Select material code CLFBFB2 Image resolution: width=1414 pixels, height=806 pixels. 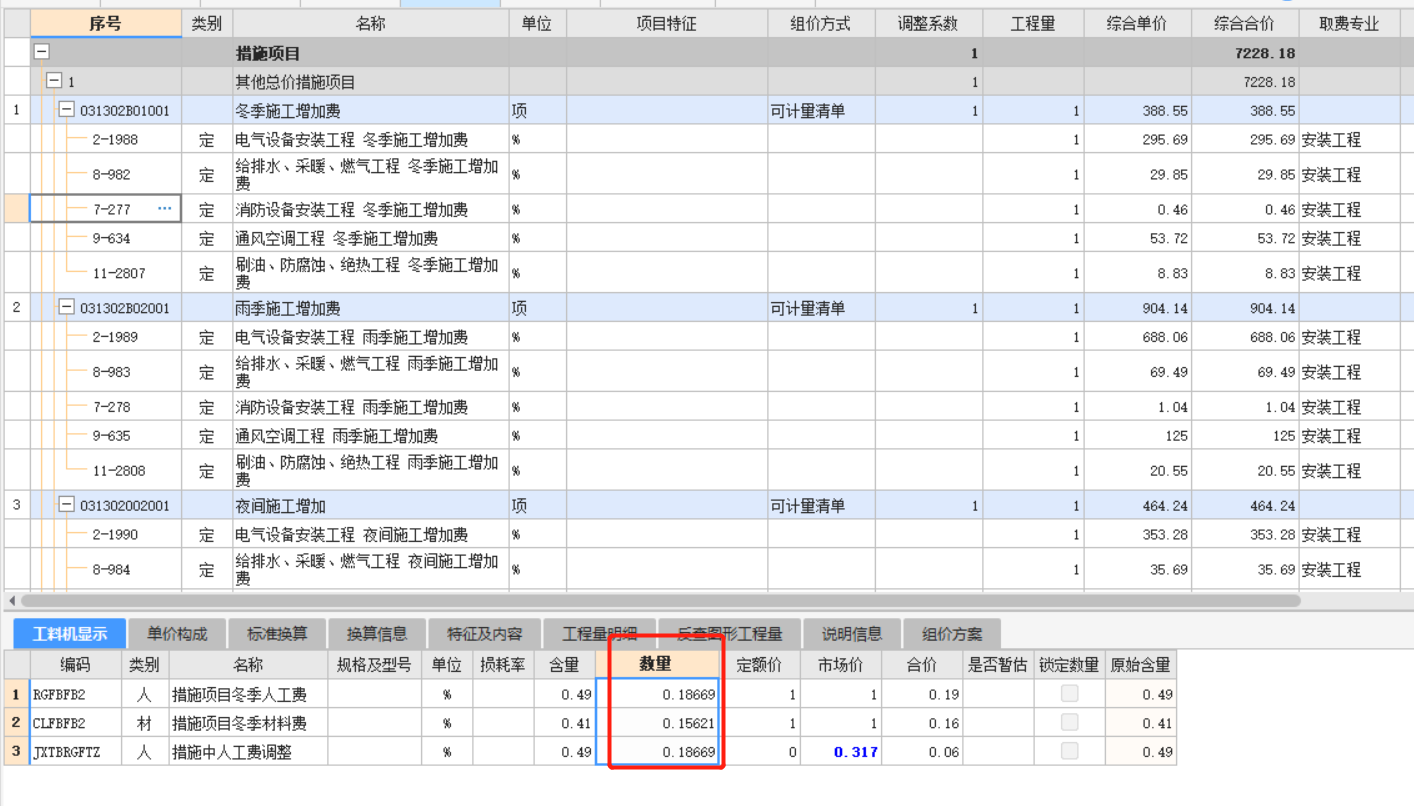click(x=59, y=723)
